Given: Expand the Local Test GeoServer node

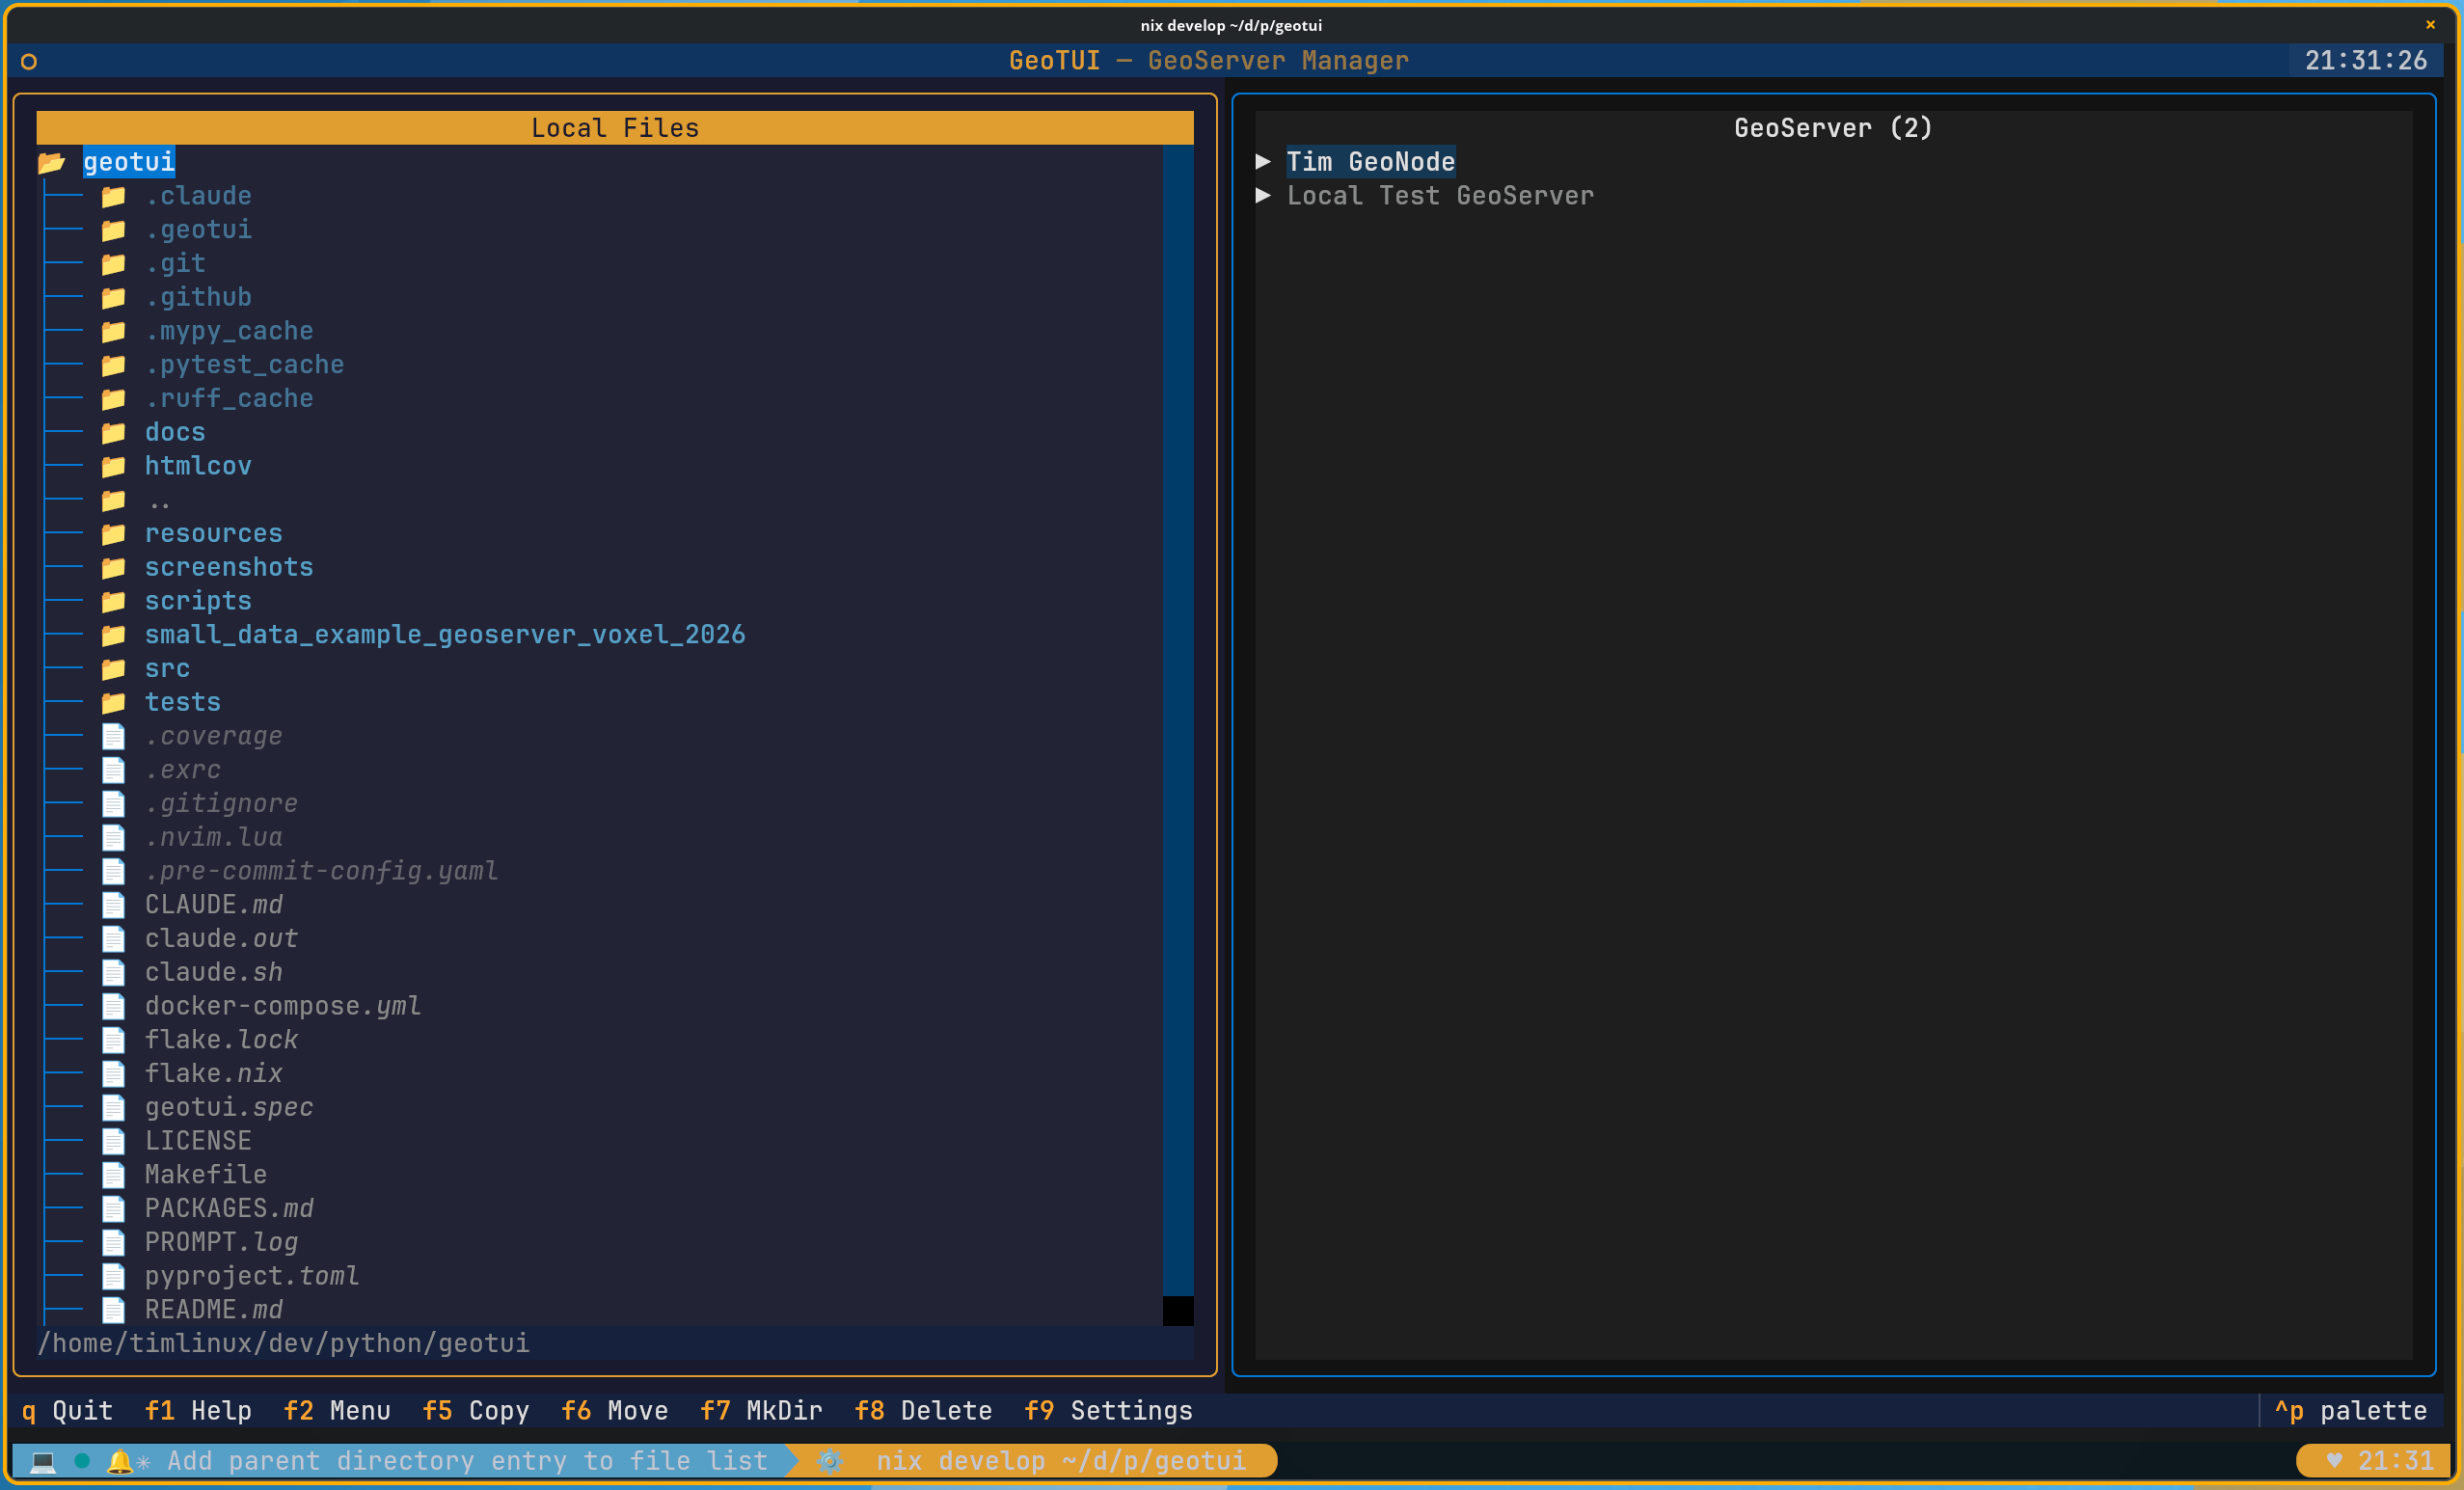Looking at the screenshot, I should (1263, 196).
